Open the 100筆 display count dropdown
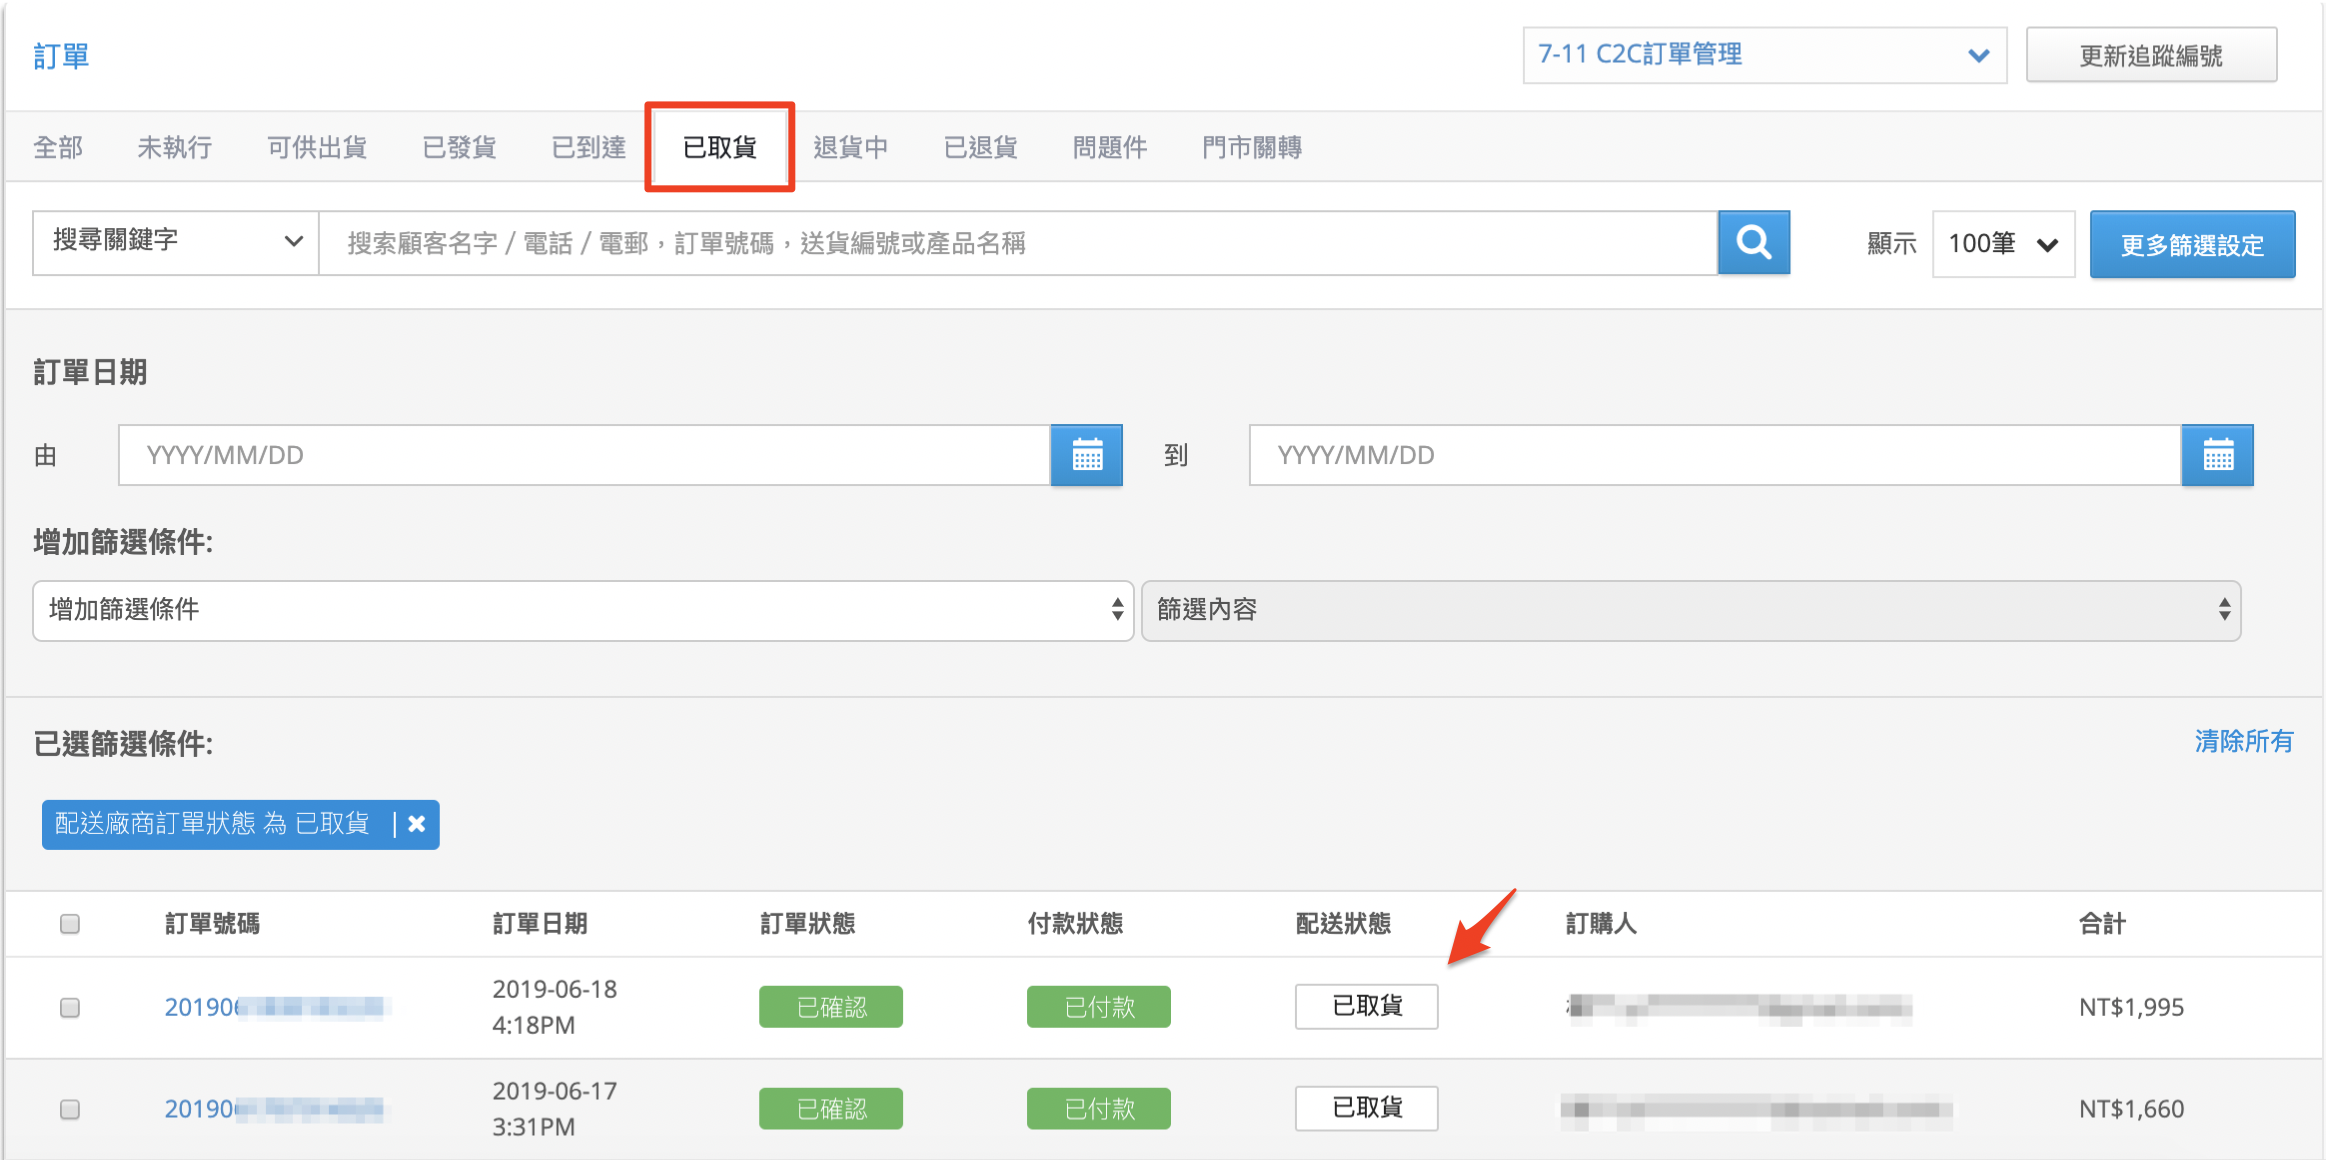 click(2003, 244)
